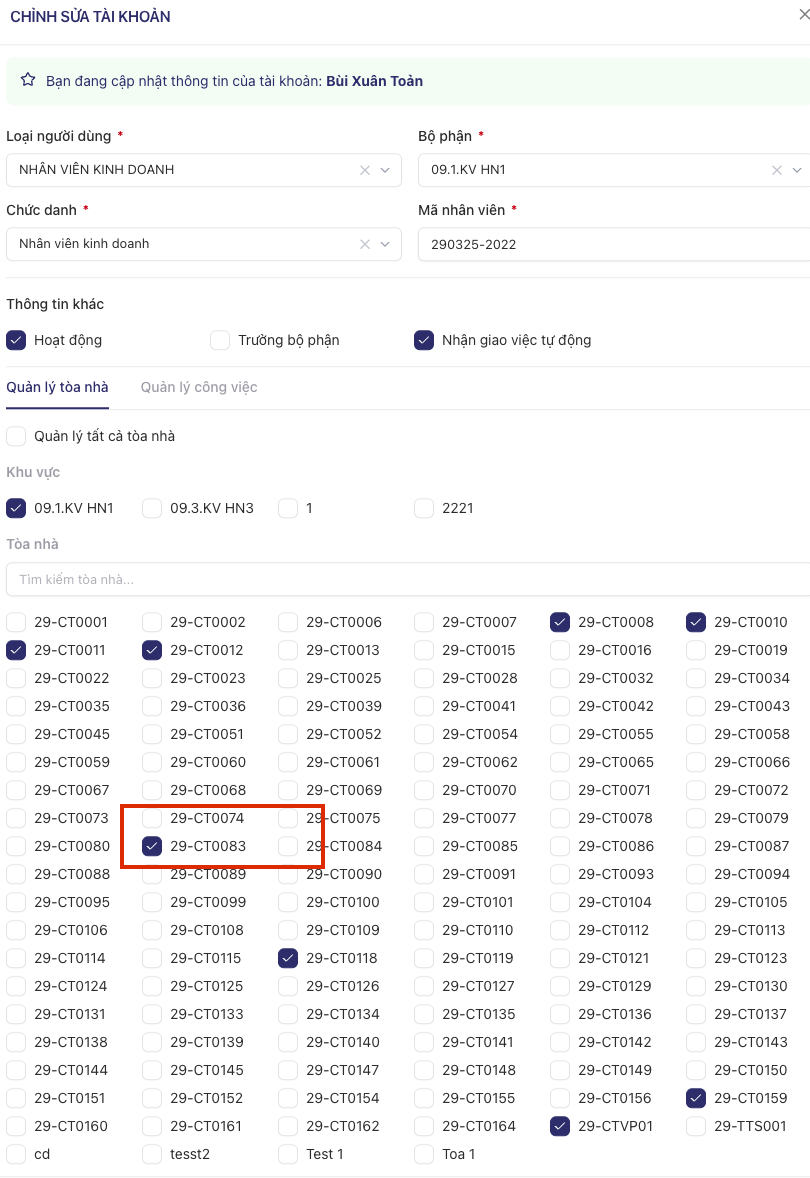The height and width of the screenshot is (1178, 810).
Task: Select building 29-CT0074 checkbox
Action: 152,818
